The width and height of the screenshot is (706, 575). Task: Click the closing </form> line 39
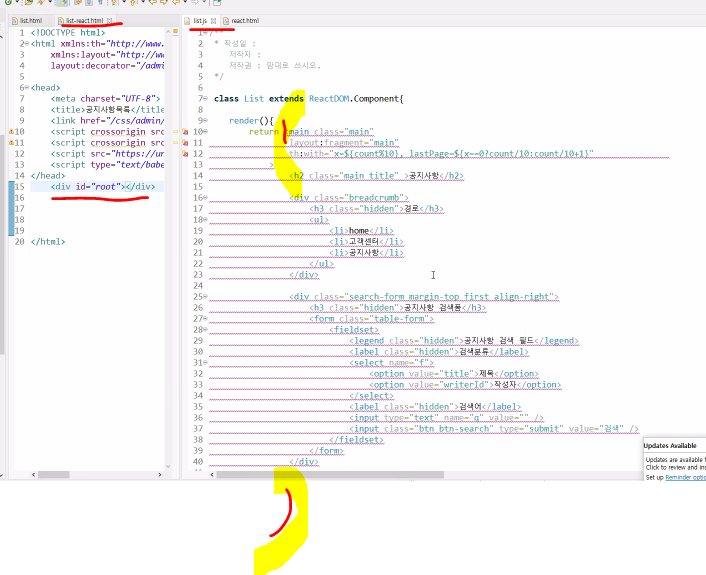point(326,451)
